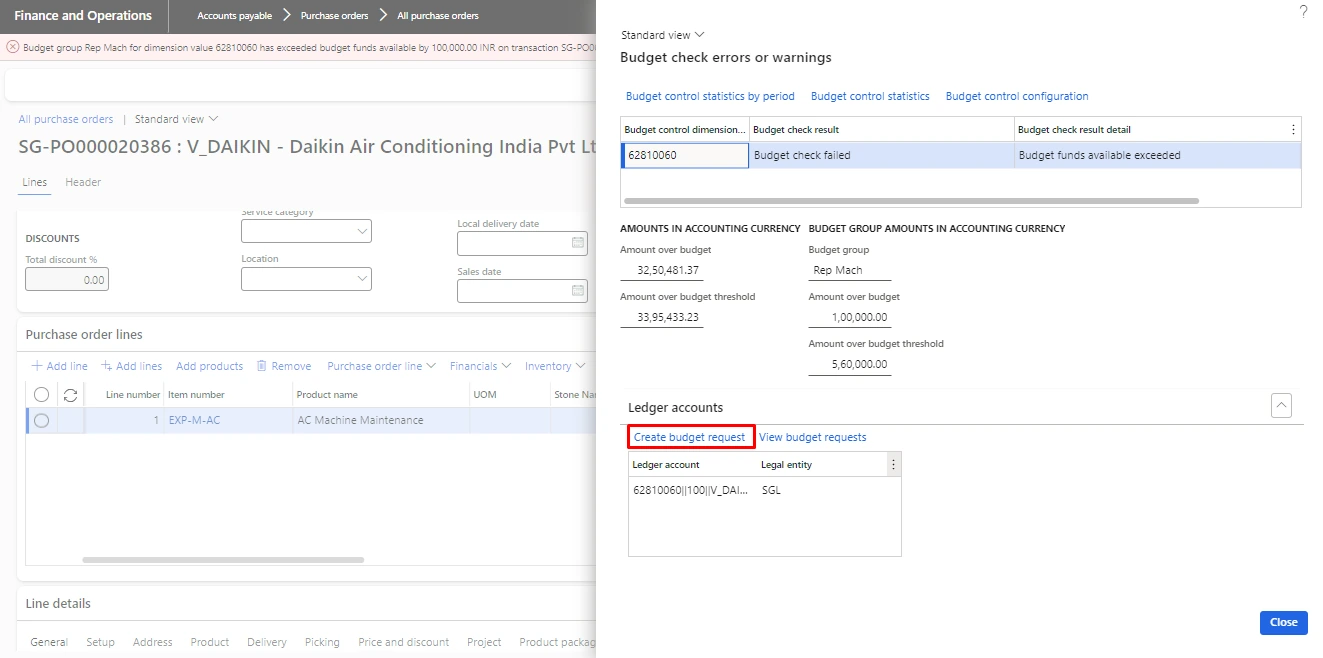Click budget control dimension cell 62810060
The image size is (1323, 658).
685,155
